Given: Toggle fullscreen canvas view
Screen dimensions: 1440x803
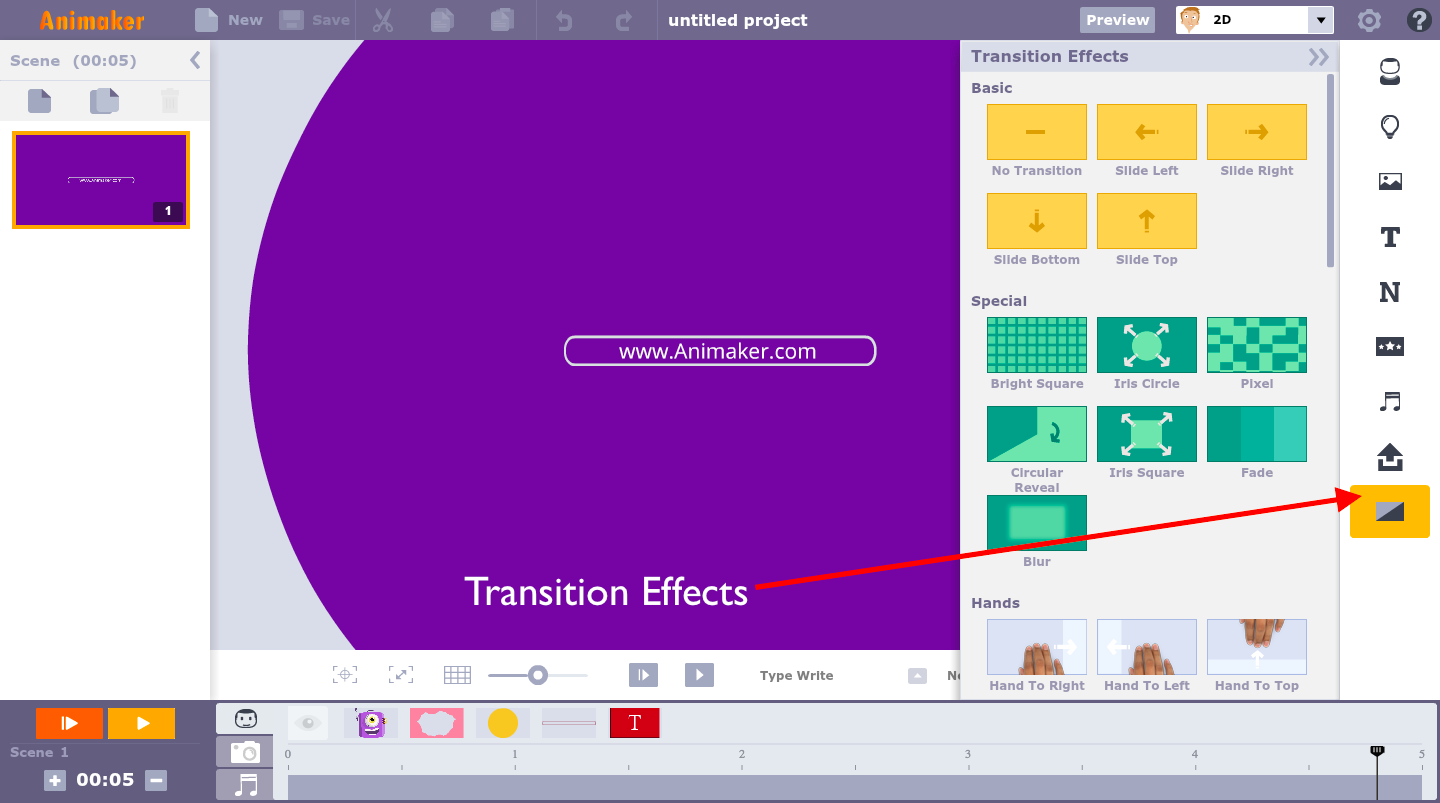Looking at the screenshot, I should click(x=401, y=675).
